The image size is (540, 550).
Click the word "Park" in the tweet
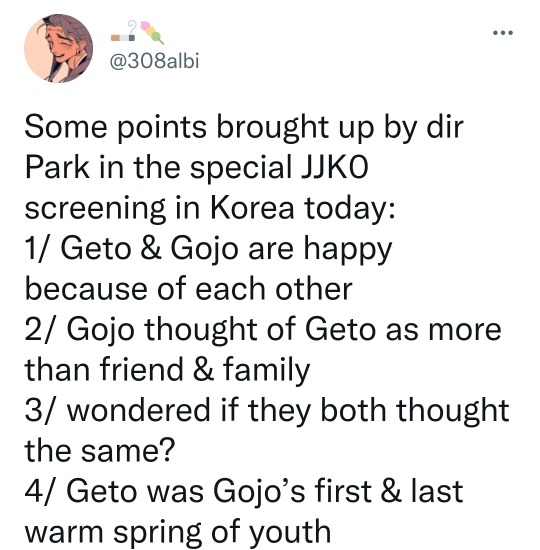coord(57,167)
